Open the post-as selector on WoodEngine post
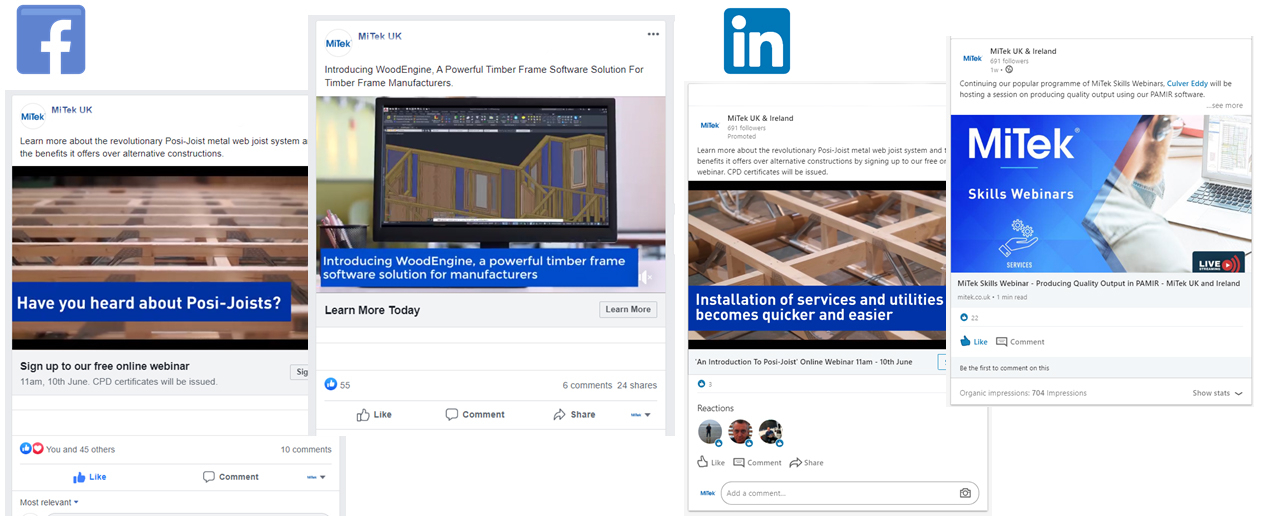 (x=641, y=414)
